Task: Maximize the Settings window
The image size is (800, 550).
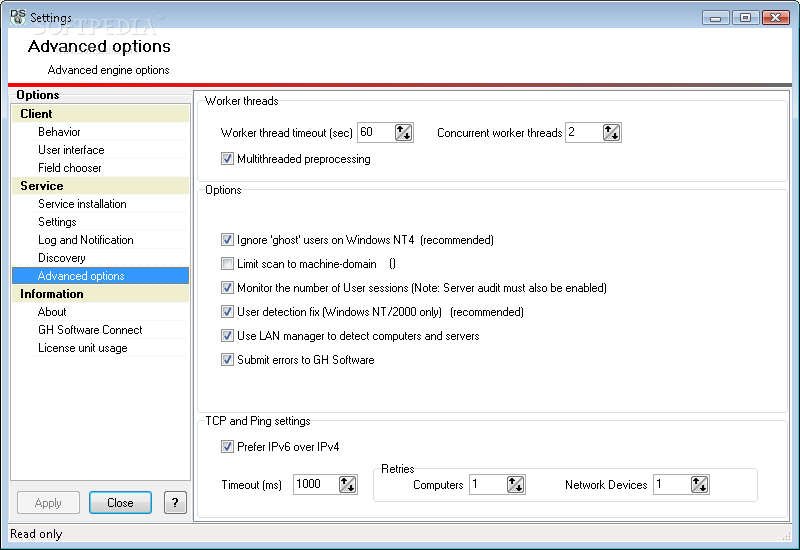Action: (x=745, y=18)
